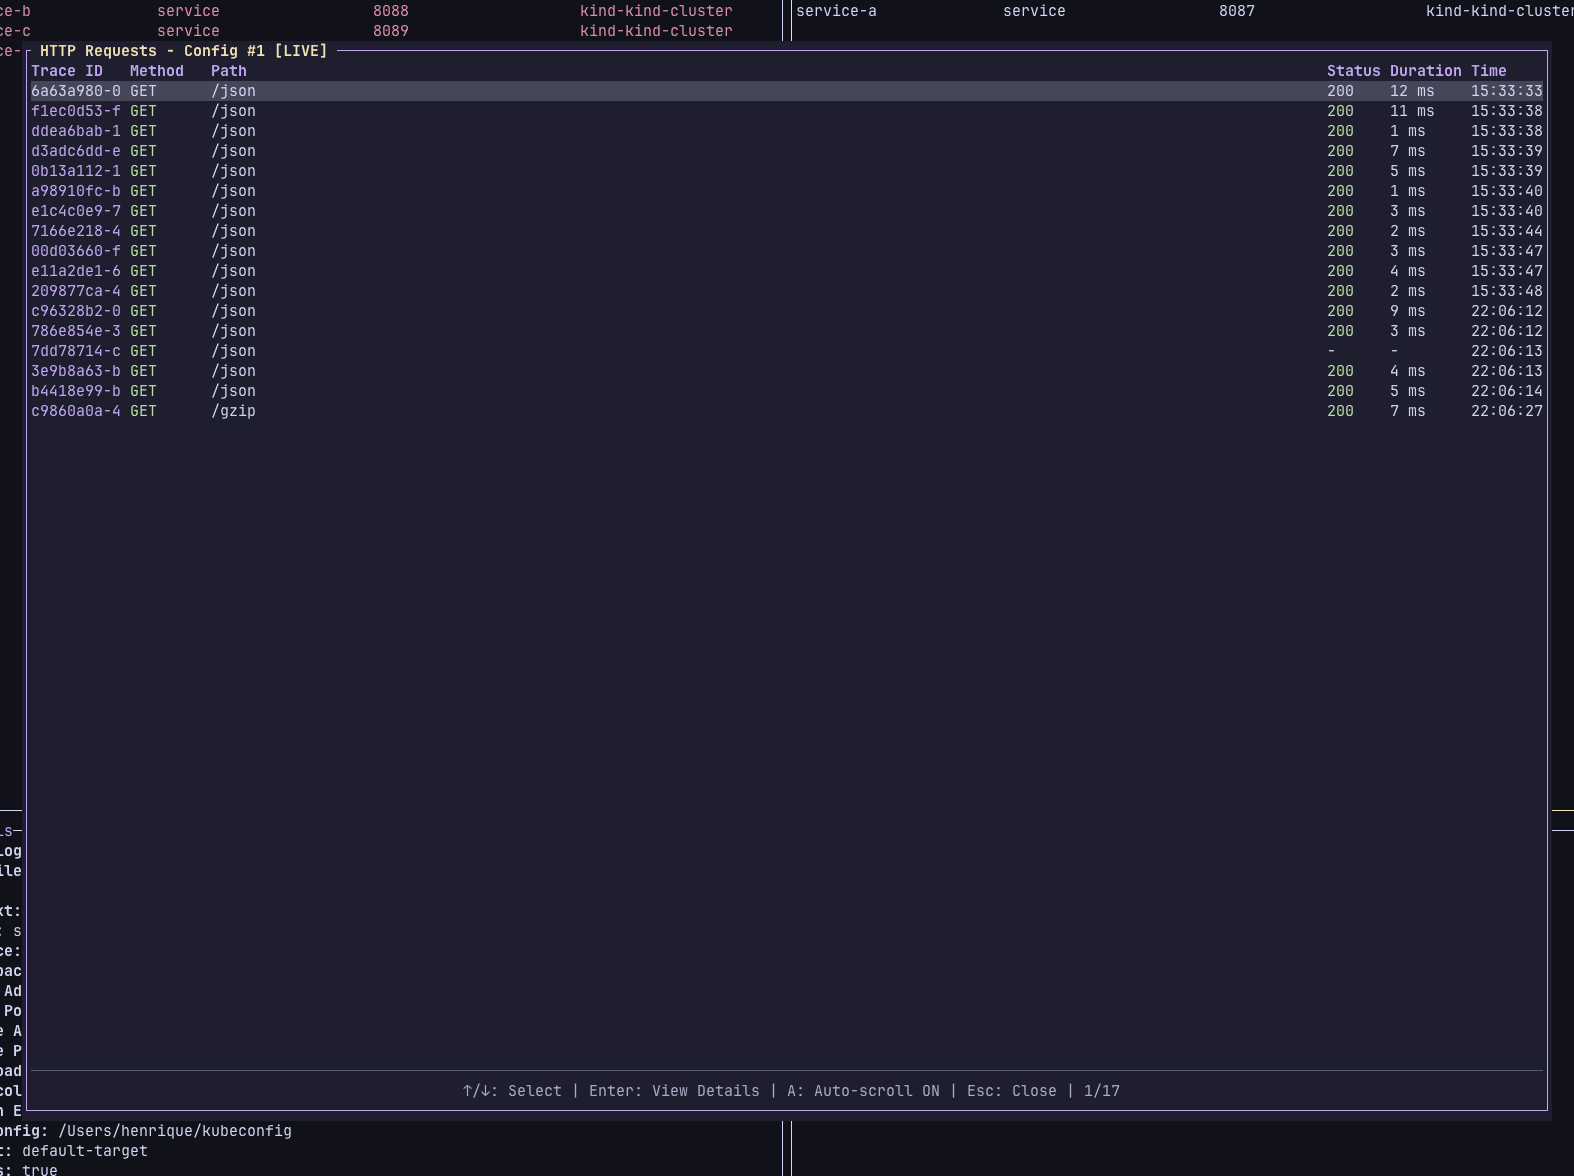
Task: Click port 8088 in background list
Action: click(x=391, y=11)
